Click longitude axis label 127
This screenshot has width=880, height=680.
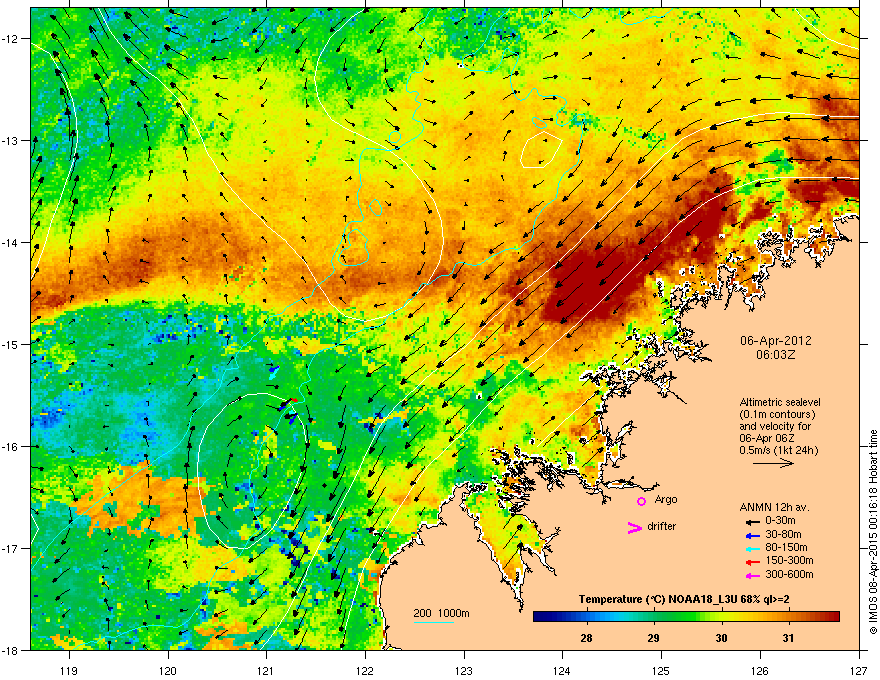(859, 670)
